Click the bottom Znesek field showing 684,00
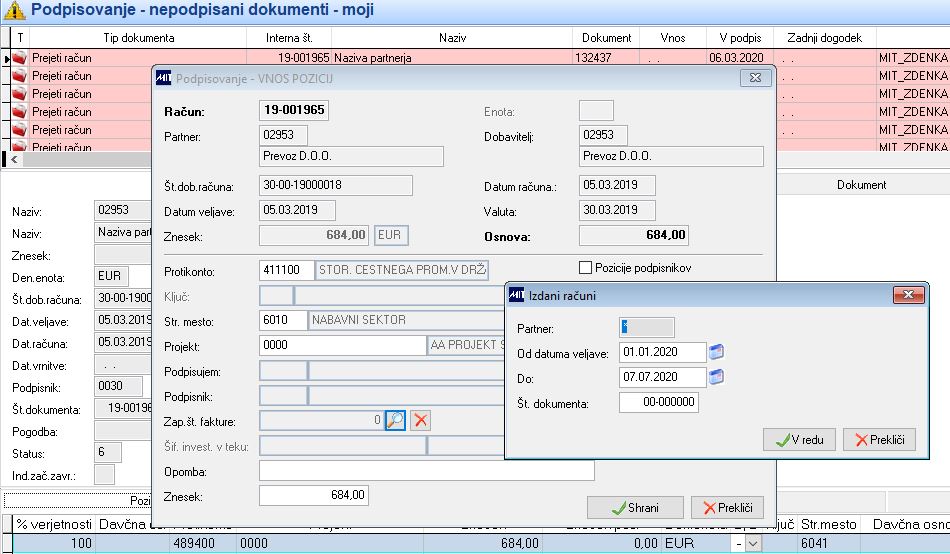Viewport: 950px width, 554px height. (x=314, y=495)
